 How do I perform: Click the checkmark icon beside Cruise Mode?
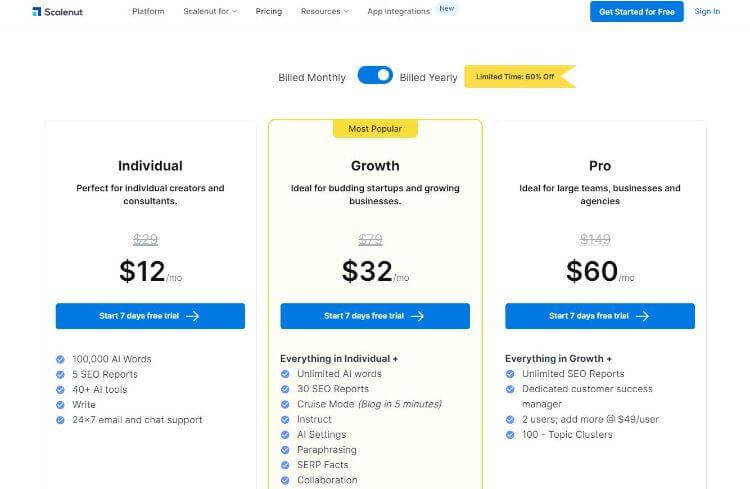tap(285, 404)
